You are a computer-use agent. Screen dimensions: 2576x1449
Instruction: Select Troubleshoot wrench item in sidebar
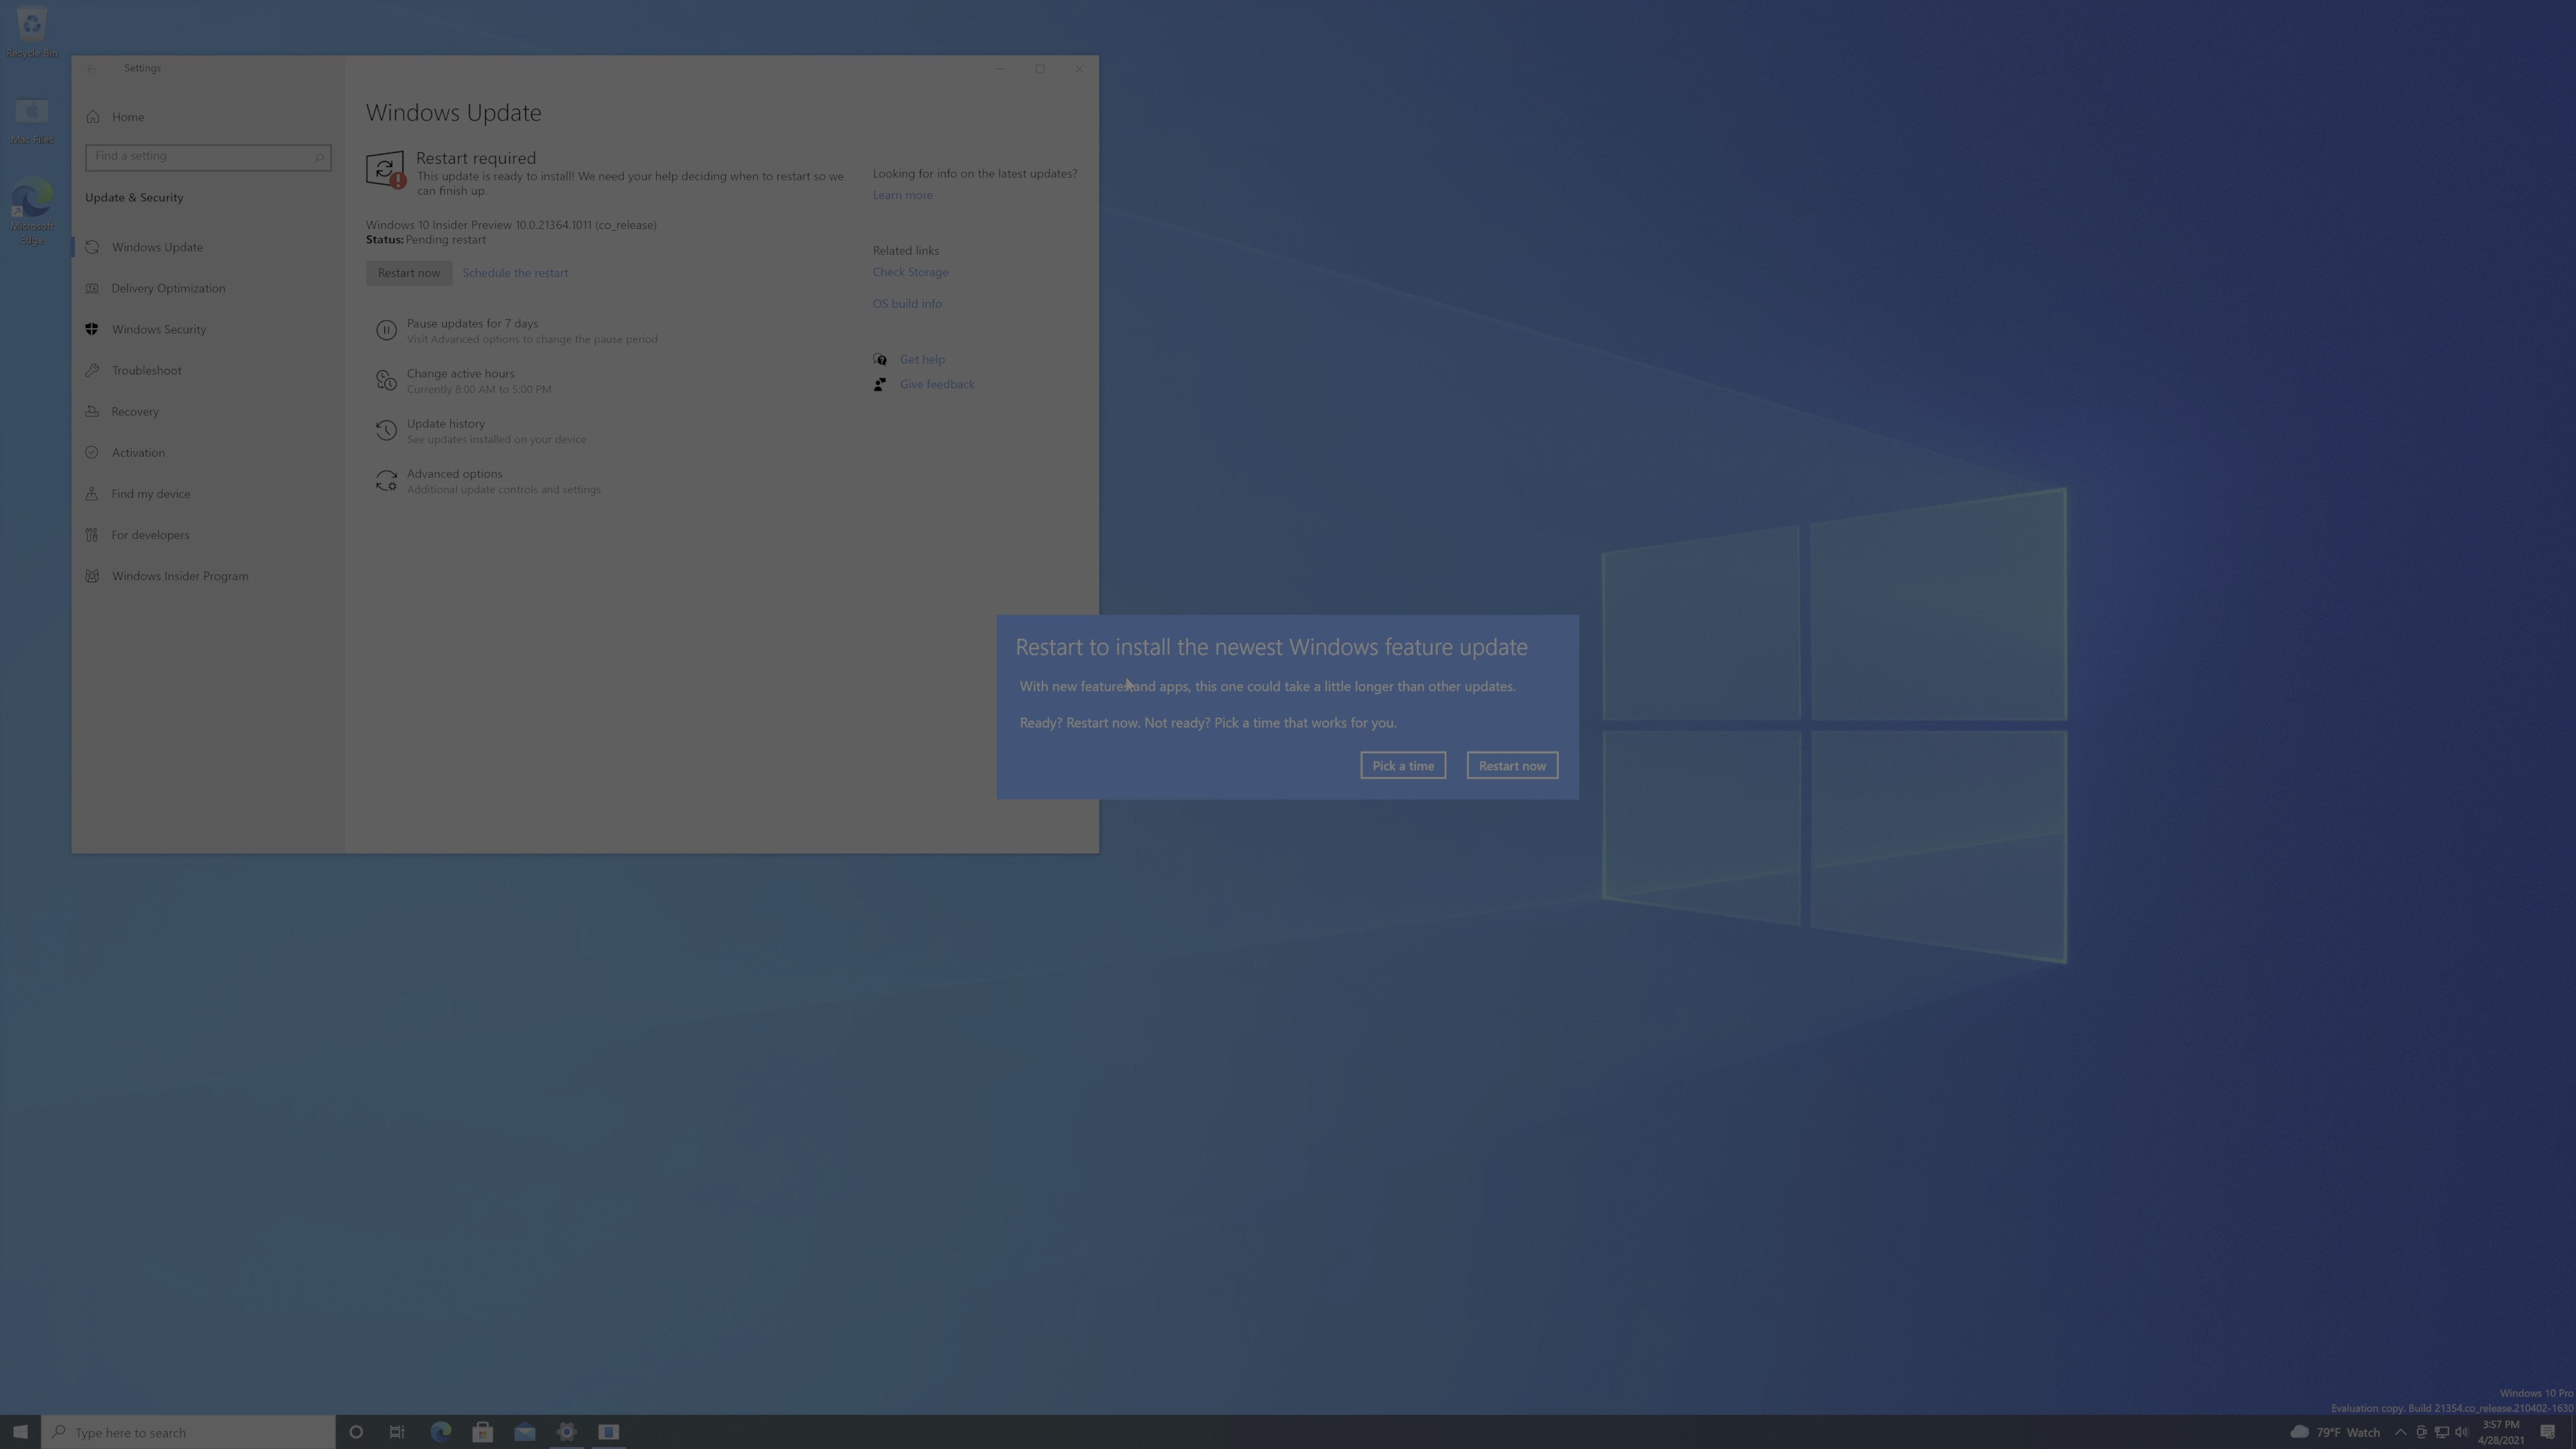(x=92, y=370)
